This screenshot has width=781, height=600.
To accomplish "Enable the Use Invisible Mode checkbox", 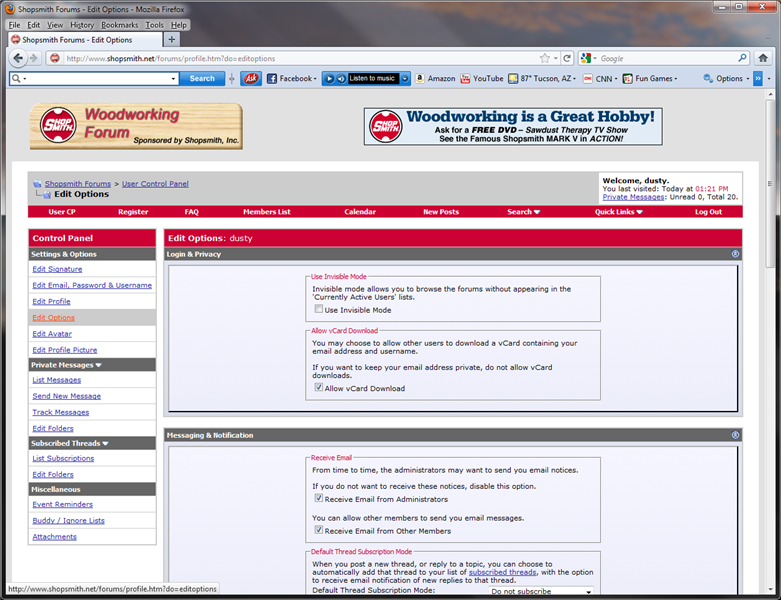I will [x=319, y=309].
